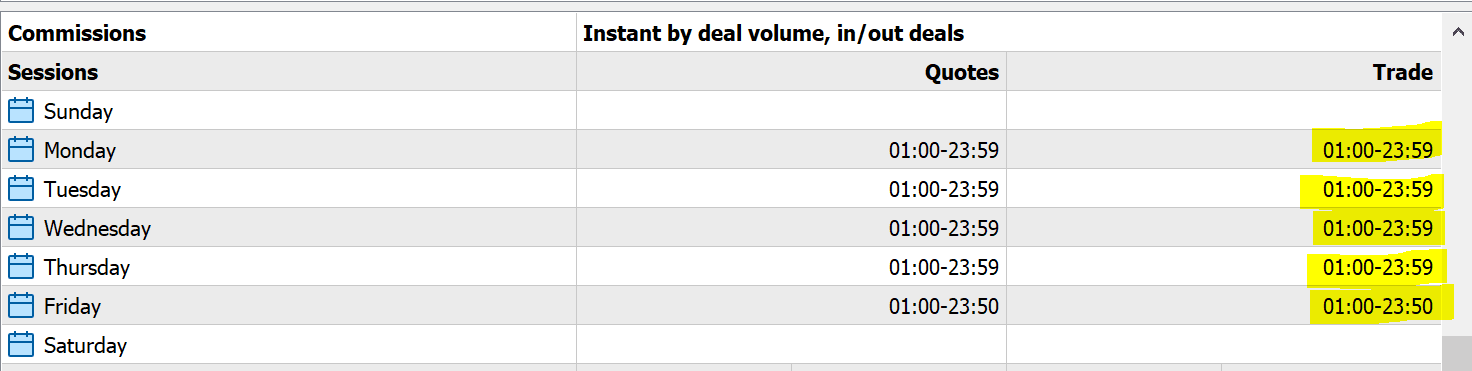The image size is (1472, 371).
Task: Select the Tuesday quotes session time
Action: (943, 190)
